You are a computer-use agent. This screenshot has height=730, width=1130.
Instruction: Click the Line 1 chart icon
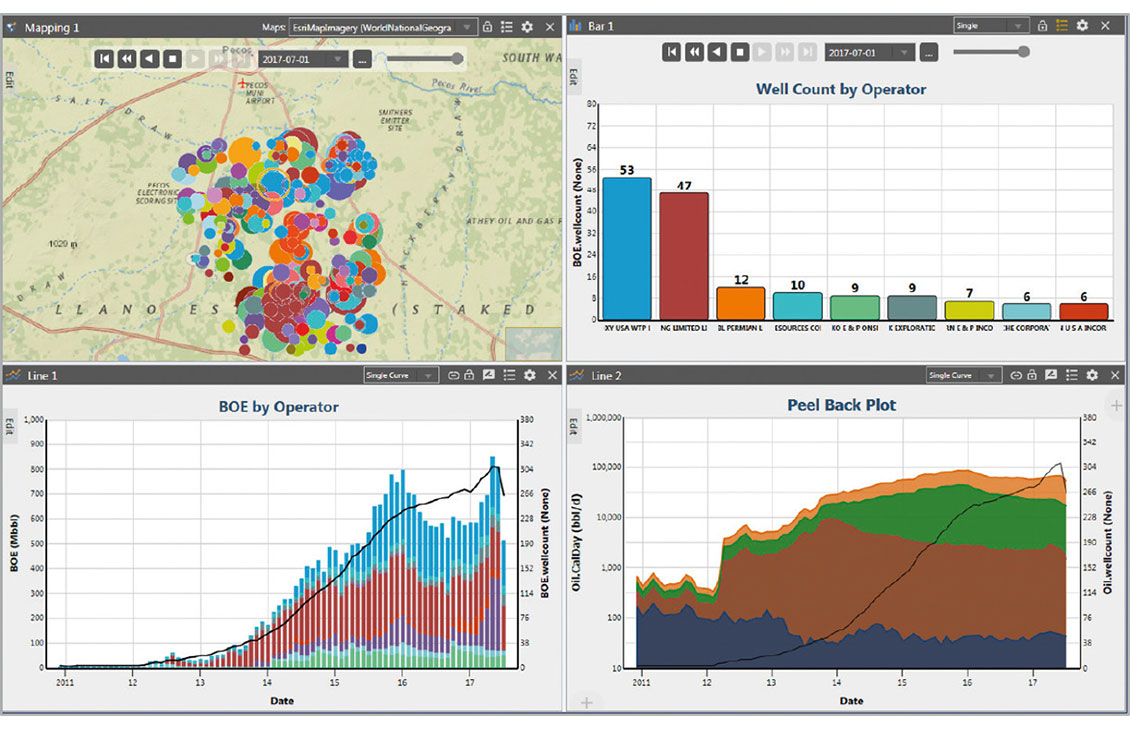pyautogui.click(x=13, y=375)
